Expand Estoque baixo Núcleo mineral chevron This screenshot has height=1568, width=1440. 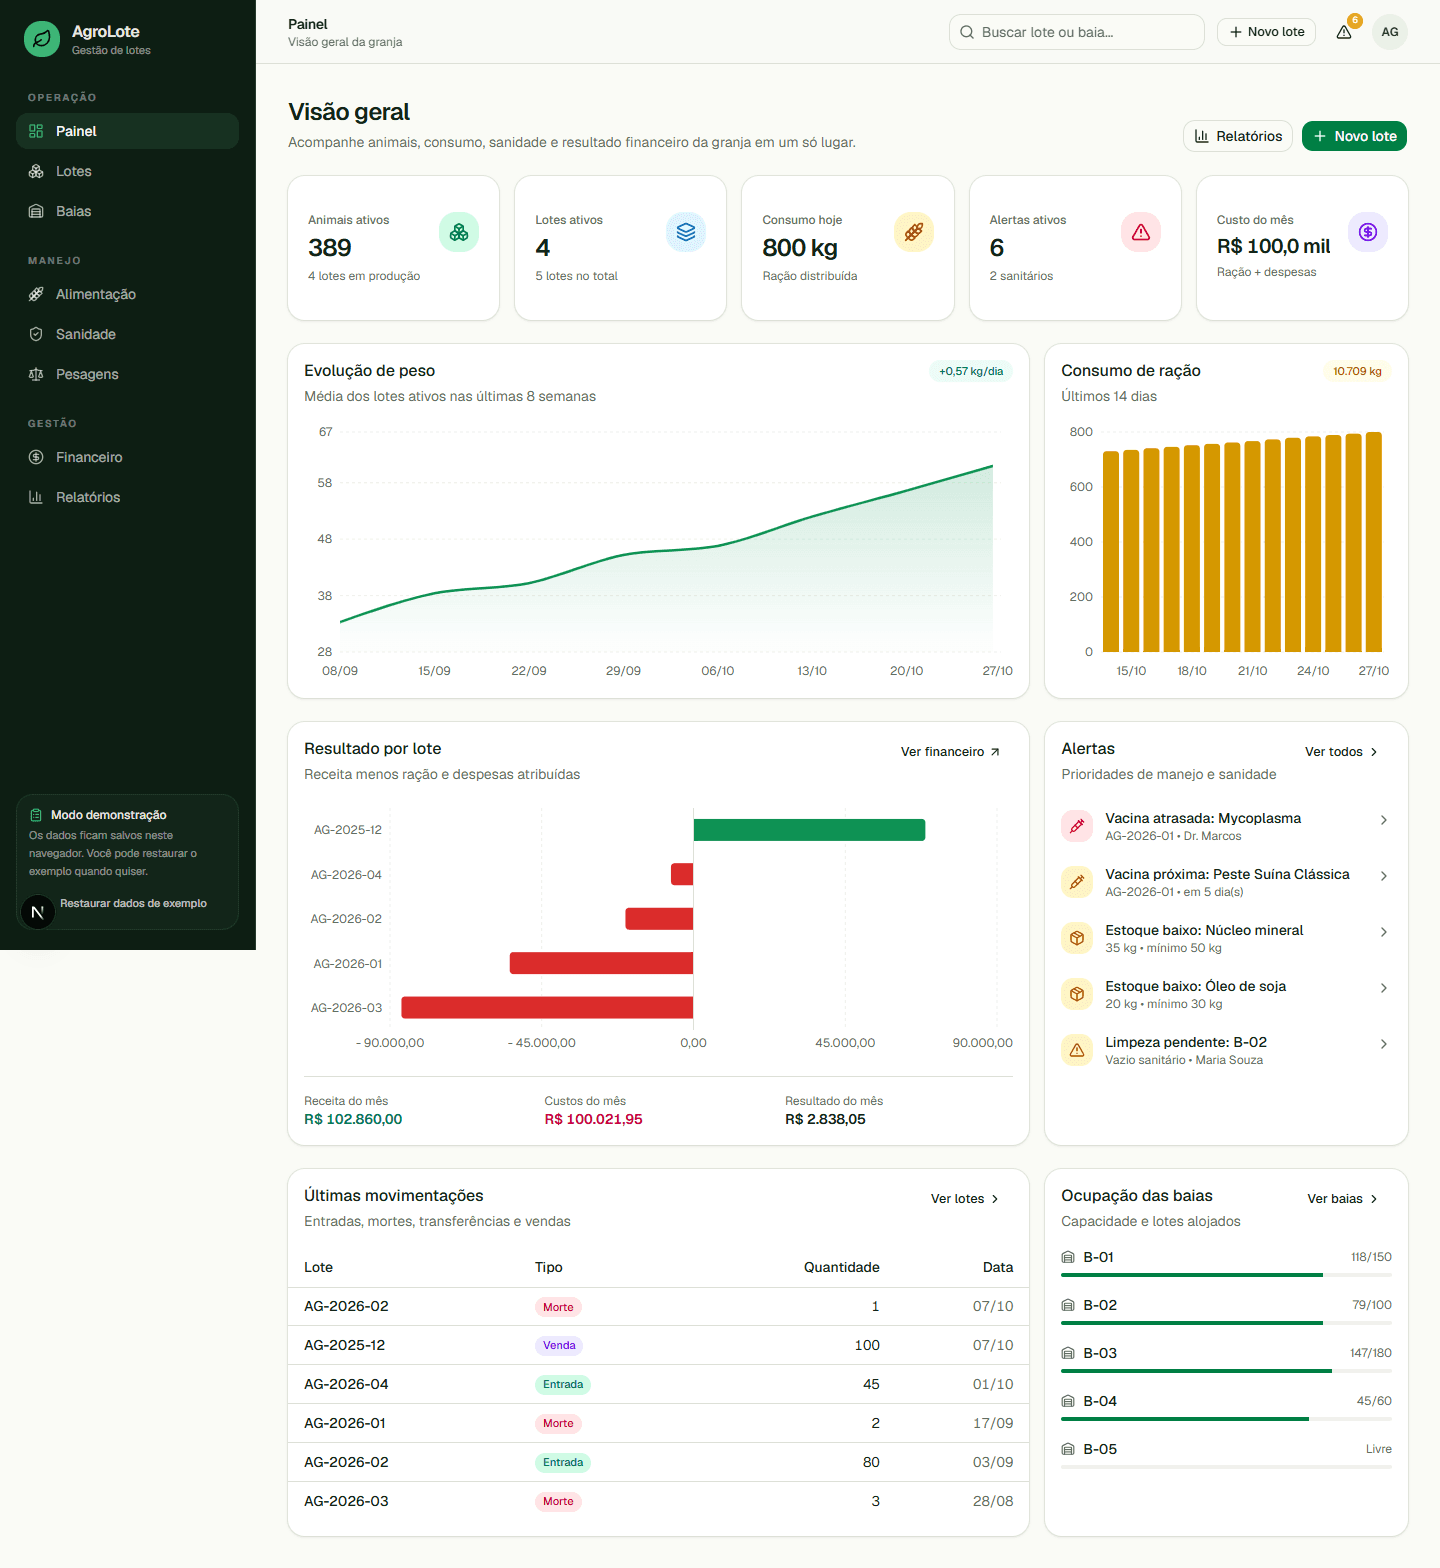pos(1384,932)
